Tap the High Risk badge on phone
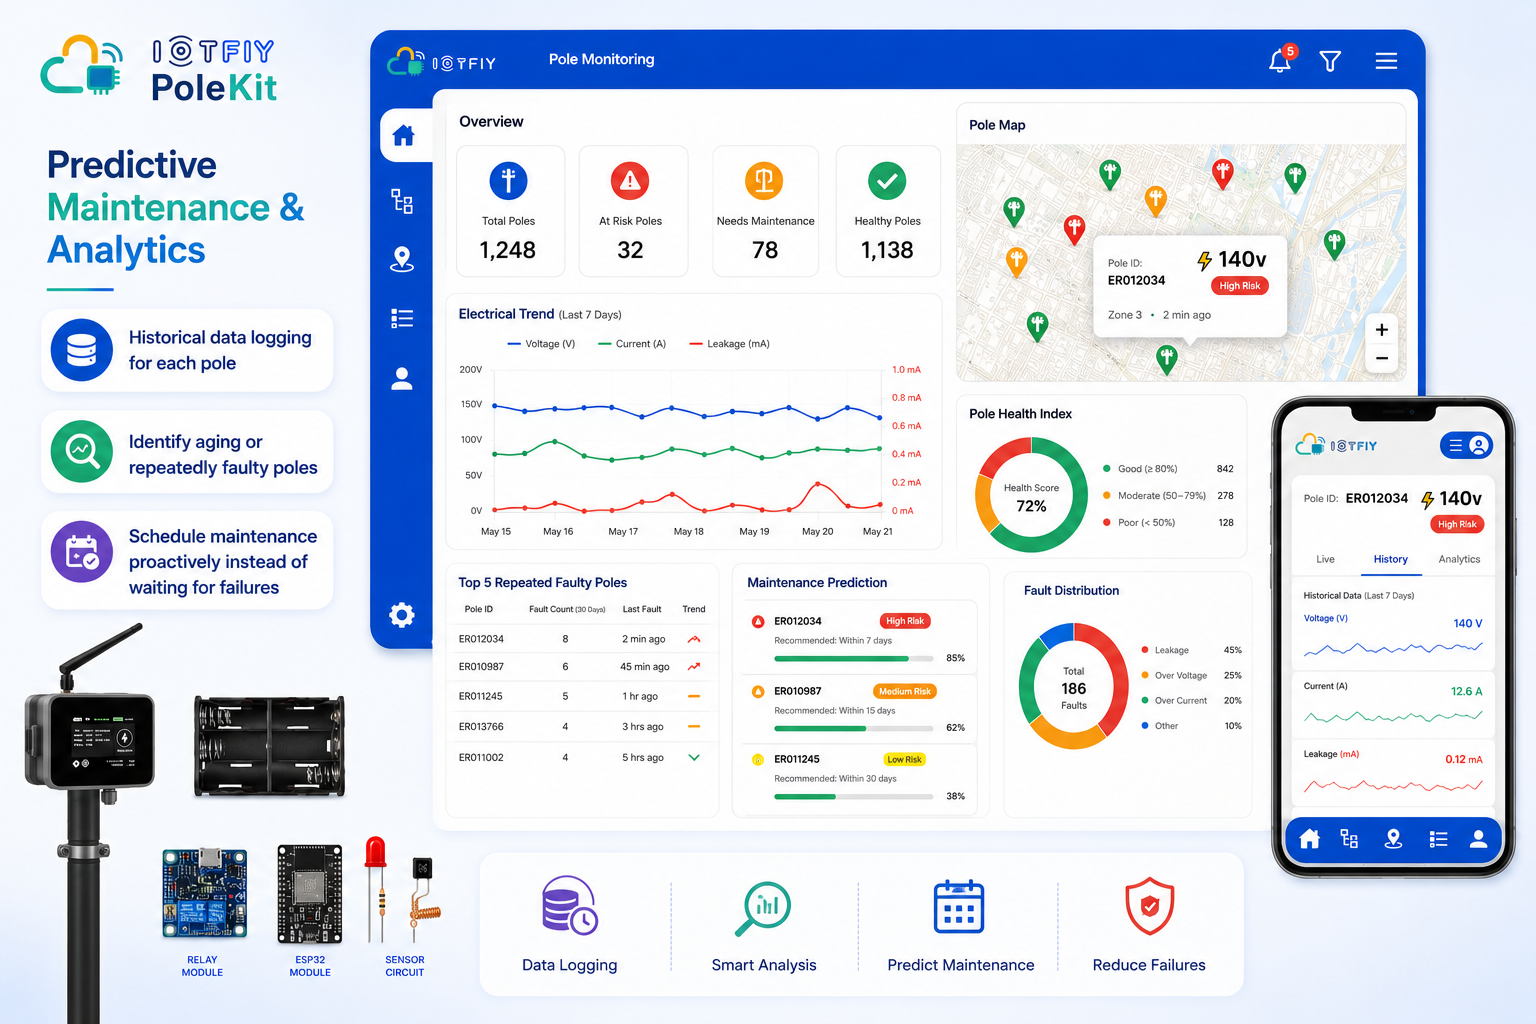 (1457, 524)
